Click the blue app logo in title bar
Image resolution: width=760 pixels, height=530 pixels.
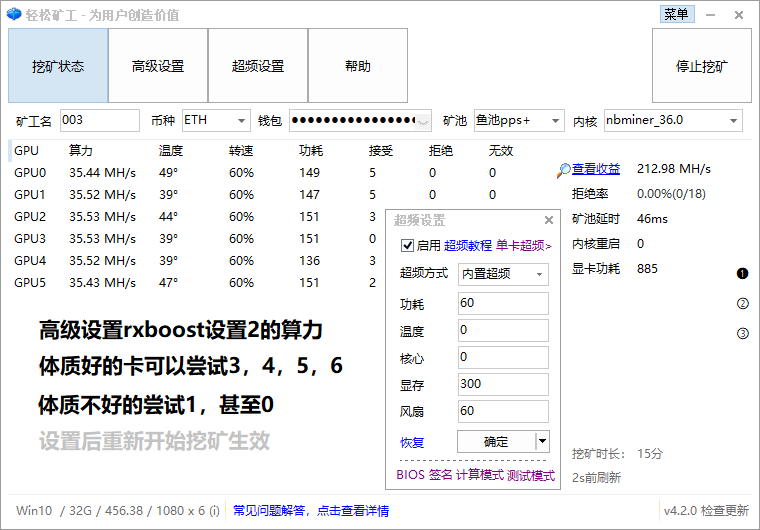tap(13, 14)
